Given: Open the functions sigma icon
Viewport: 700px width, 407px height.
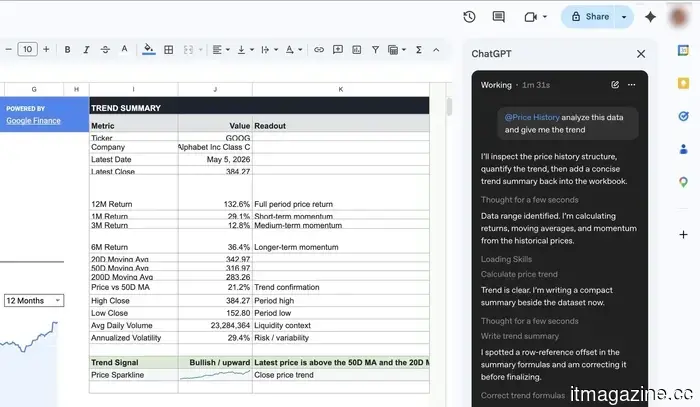Looking at the screenshot, I should (419, 50).
